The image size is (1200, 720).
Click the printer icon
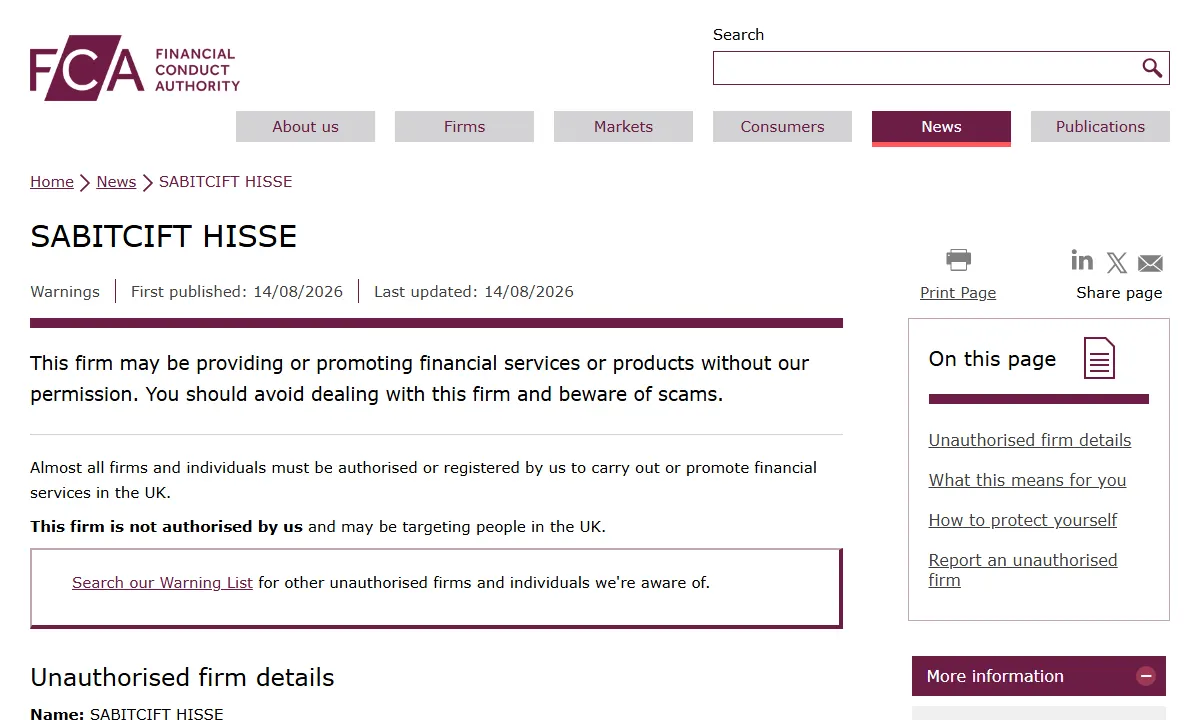tap(958, 260)
